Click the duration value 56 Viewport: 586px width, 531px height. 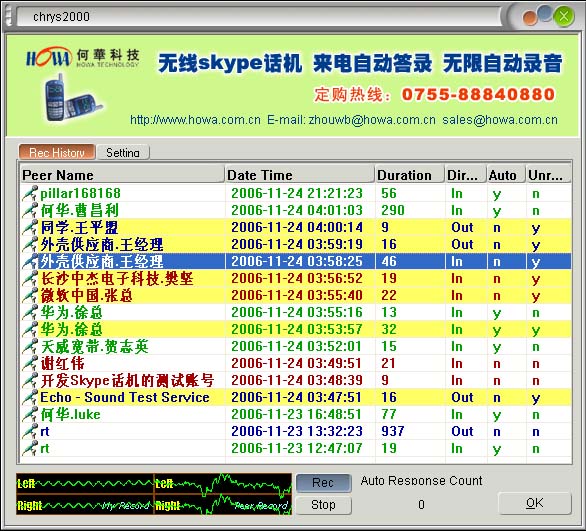[x=389, y=193]
